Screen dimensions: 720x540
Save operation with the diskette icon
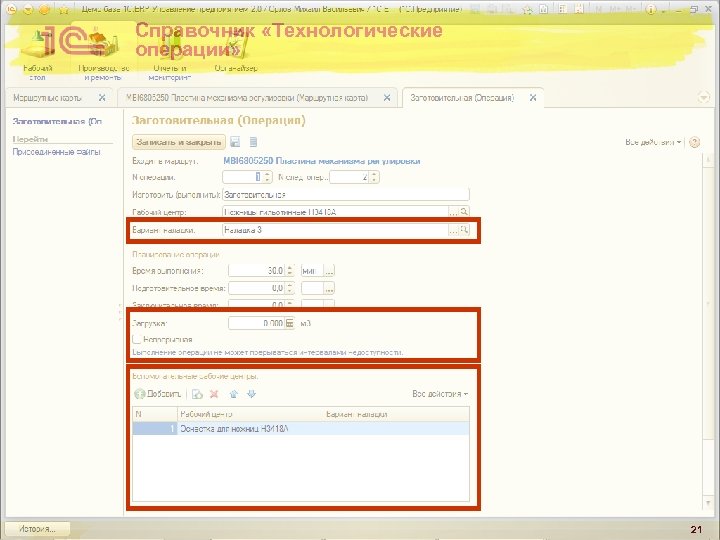[235, 142]
